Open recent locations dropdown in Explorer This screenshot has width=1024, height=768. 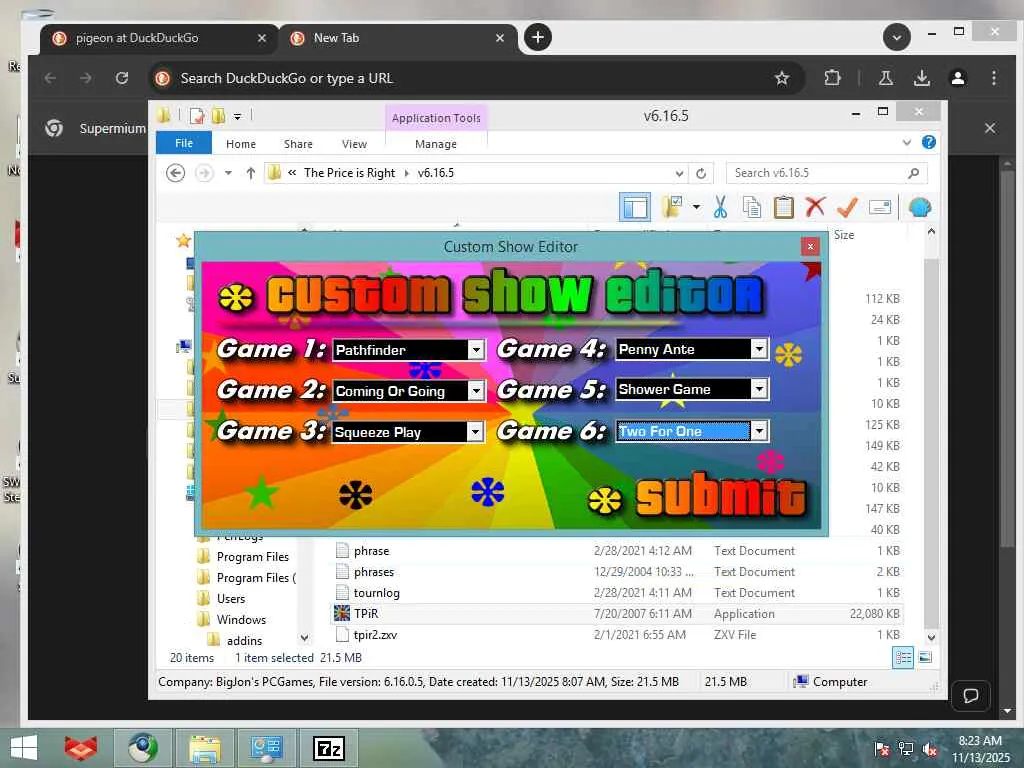coord(228,173)
